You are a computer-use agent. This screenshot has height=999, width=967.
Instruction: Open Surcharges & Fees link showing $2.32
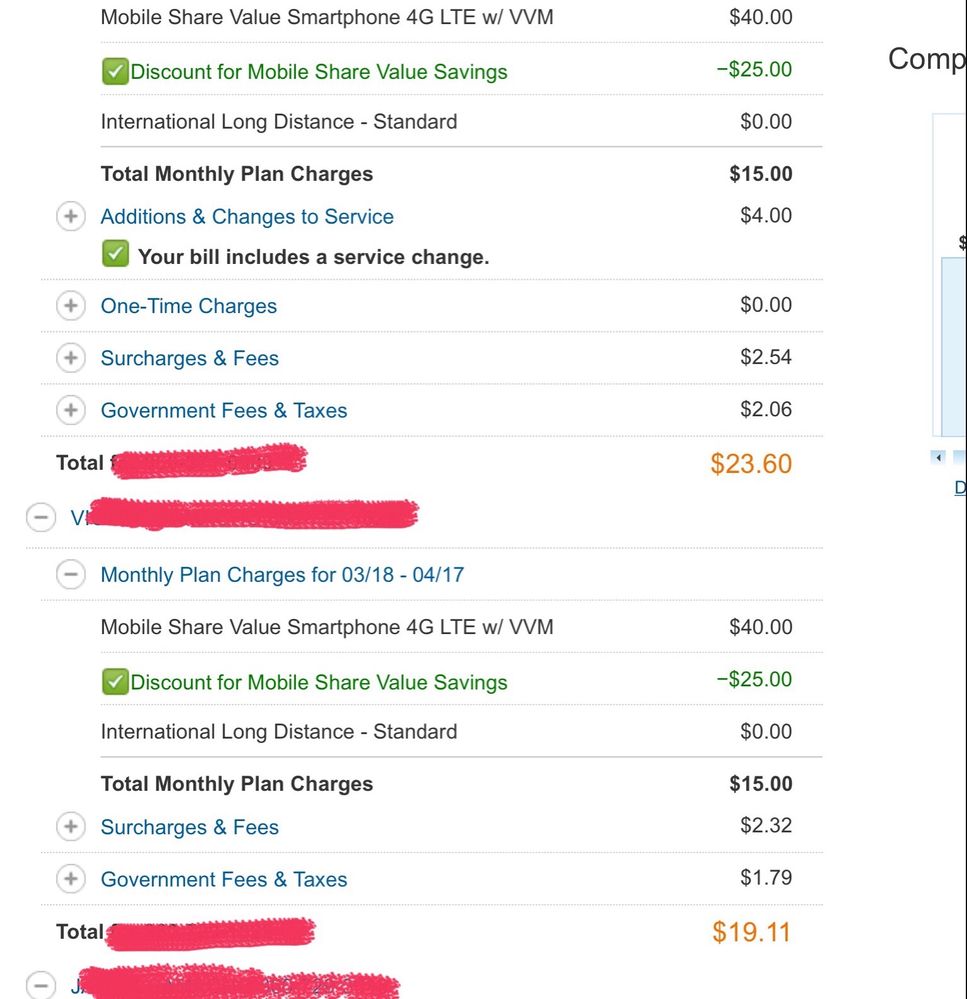click(190, 827)
